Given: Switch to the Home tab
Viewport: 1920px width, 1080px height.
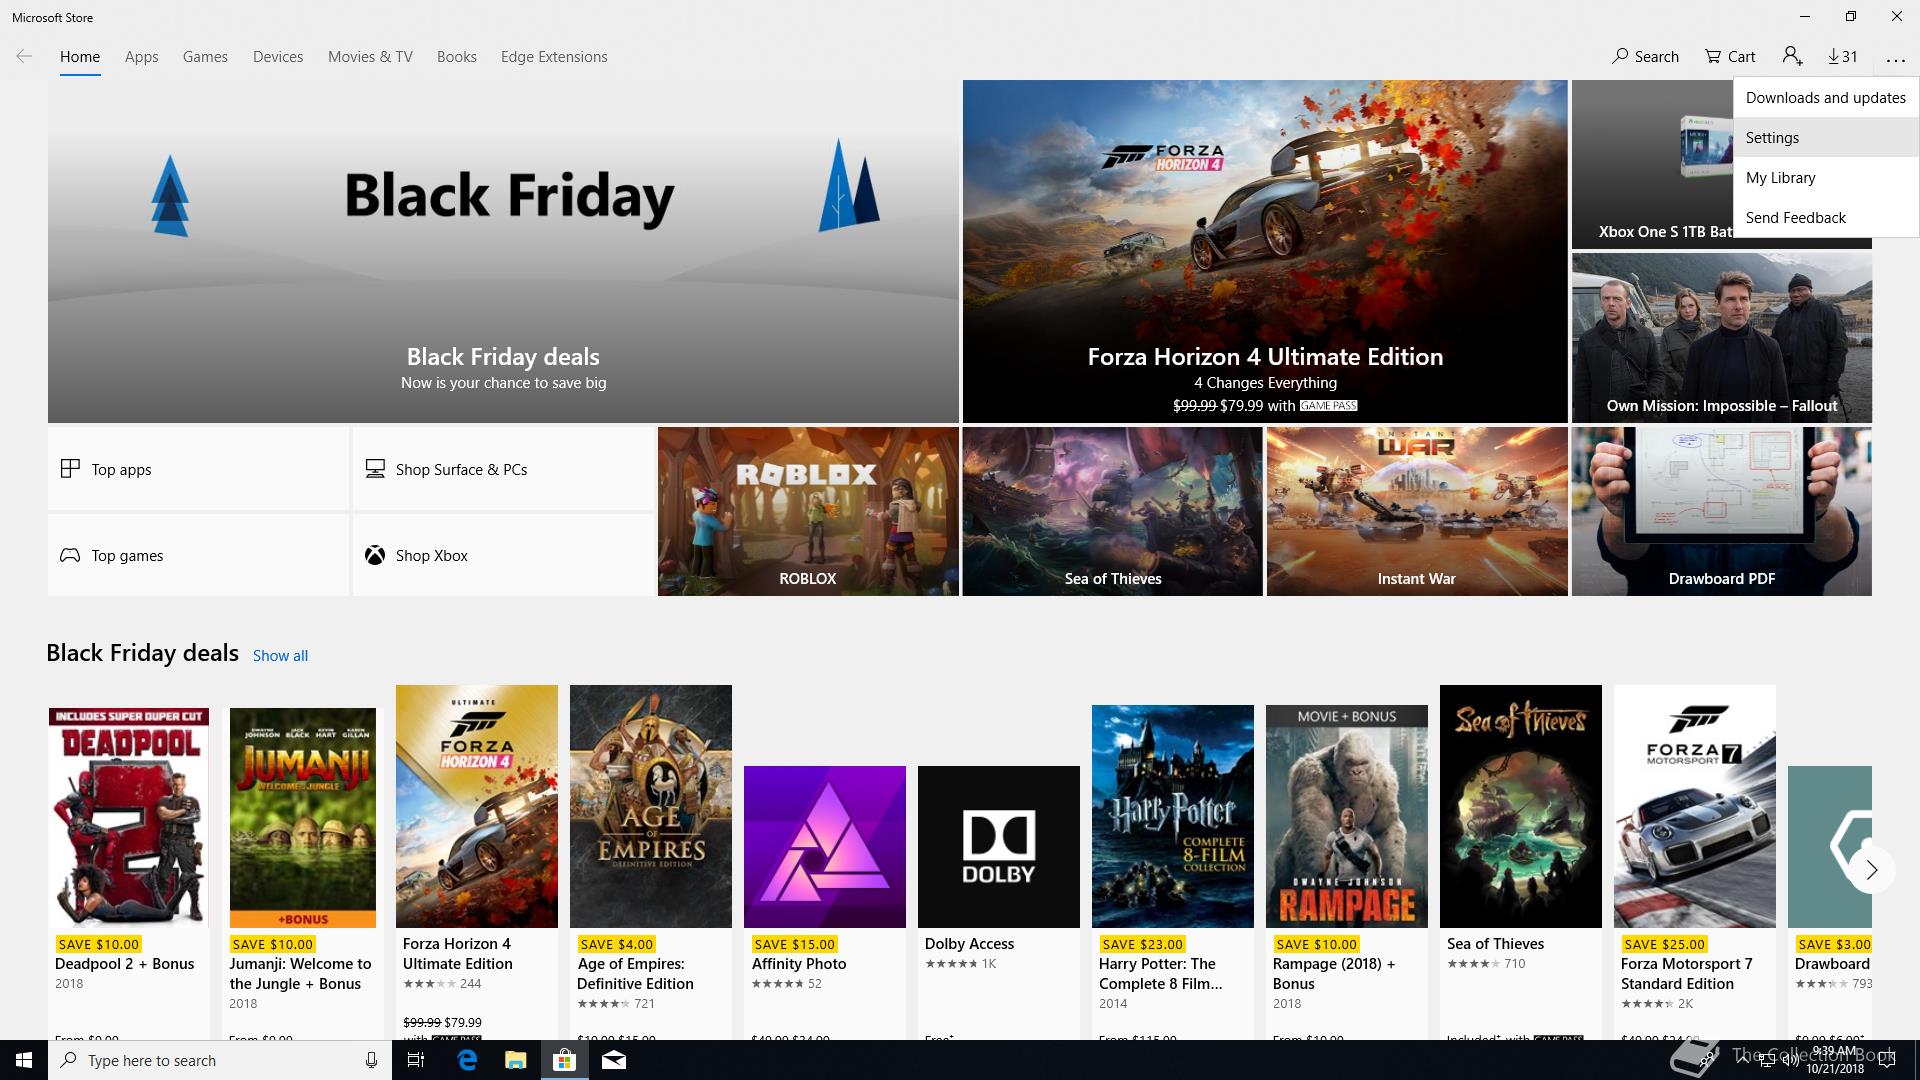Looking at the screenshot, I should coord(80,56).
